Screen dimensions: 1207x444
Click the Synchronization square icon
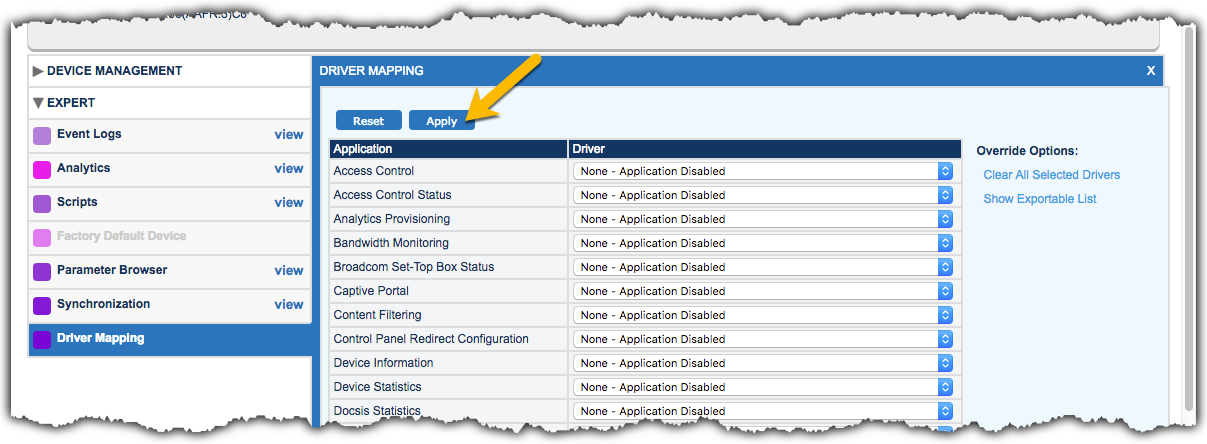pyautogui.click(x=42, y=306)
